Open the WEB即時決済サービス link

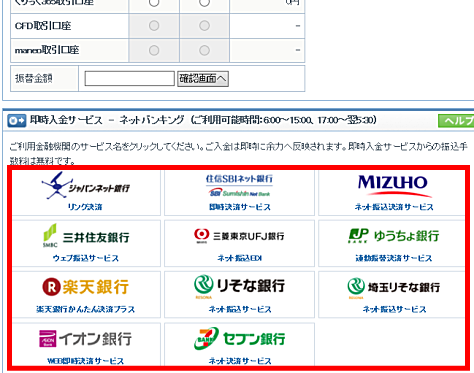86,361
